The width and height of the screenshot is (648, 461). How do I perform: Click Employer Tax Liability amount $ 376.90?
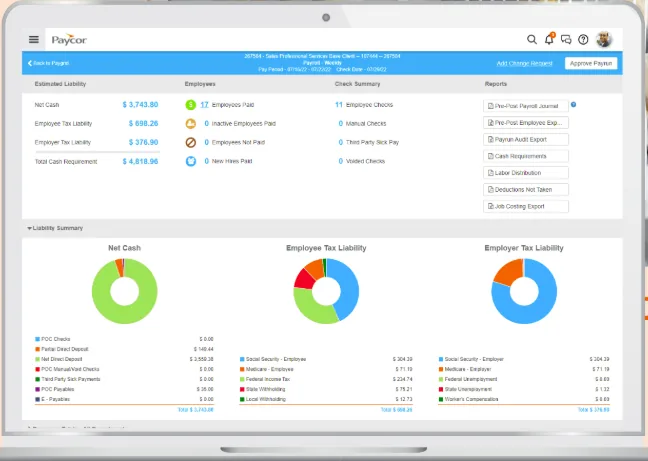pos(143,143)
